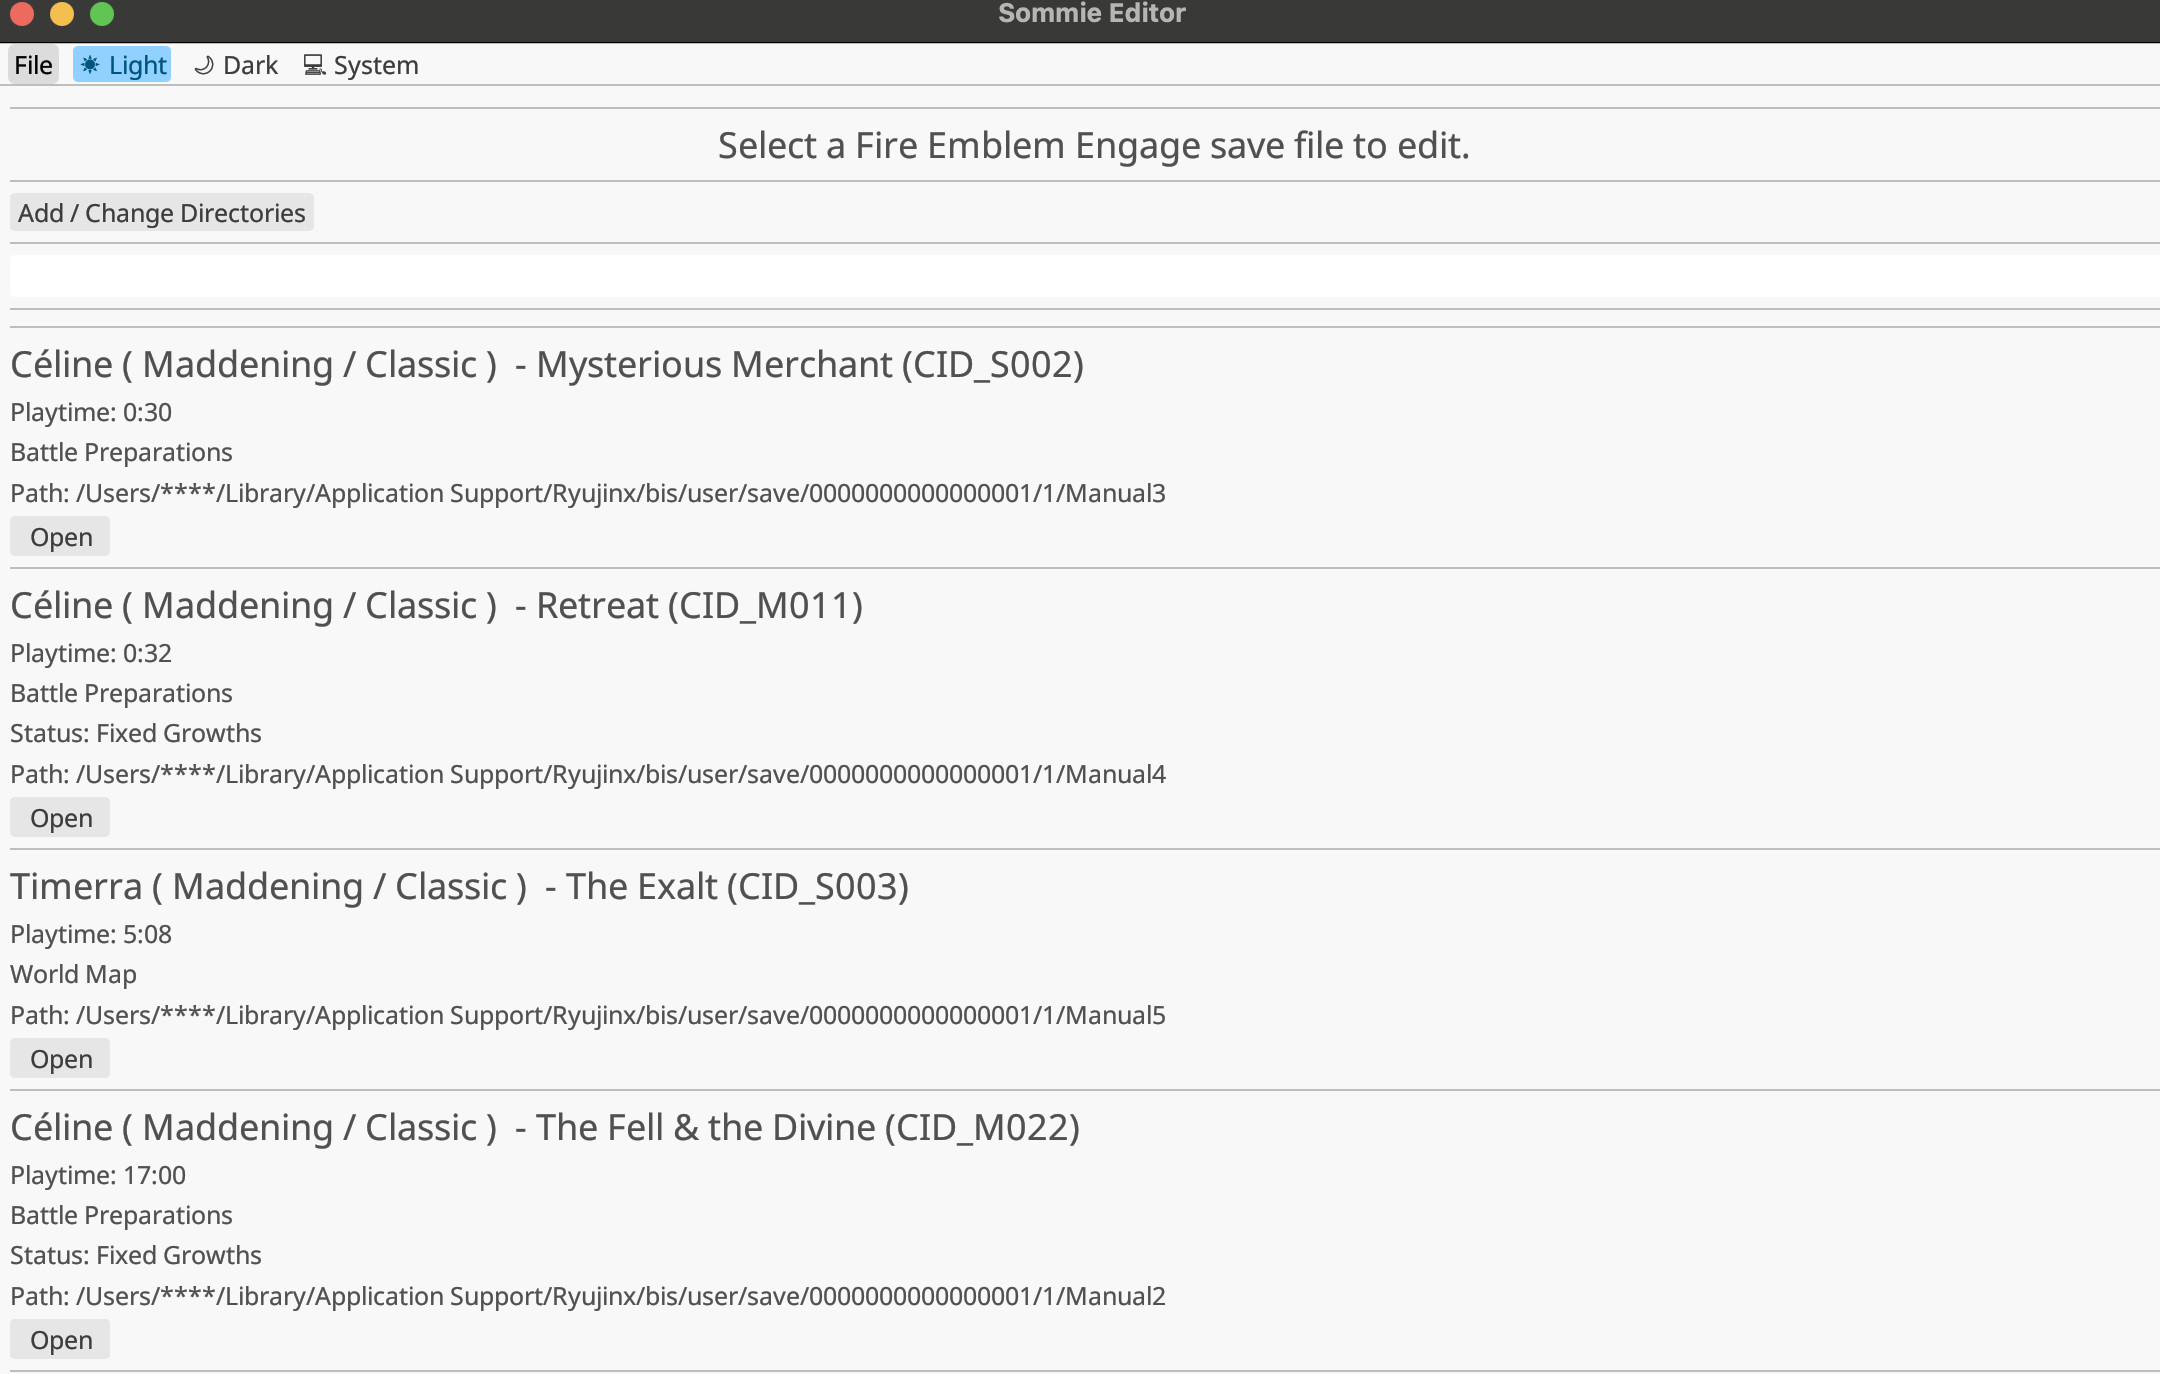Click the empty input field below Add / Change Directories
2160x1374 pixels.
tap(1080, 276)
